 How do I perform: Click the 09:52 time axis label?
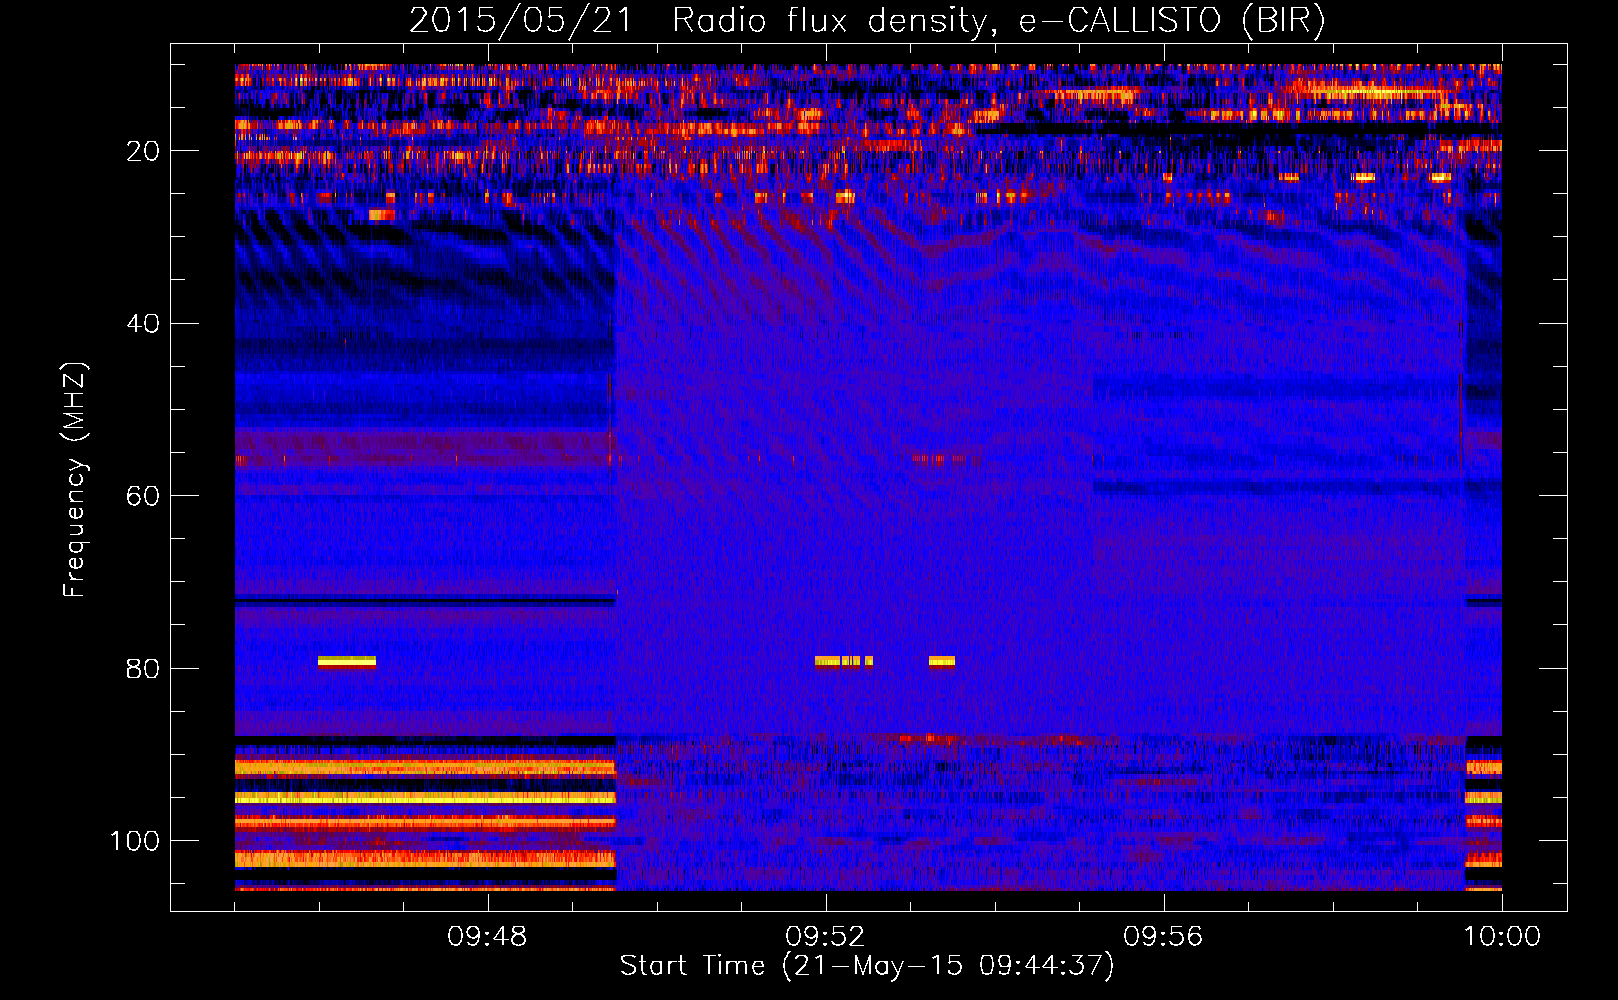[x=825, y=937]
